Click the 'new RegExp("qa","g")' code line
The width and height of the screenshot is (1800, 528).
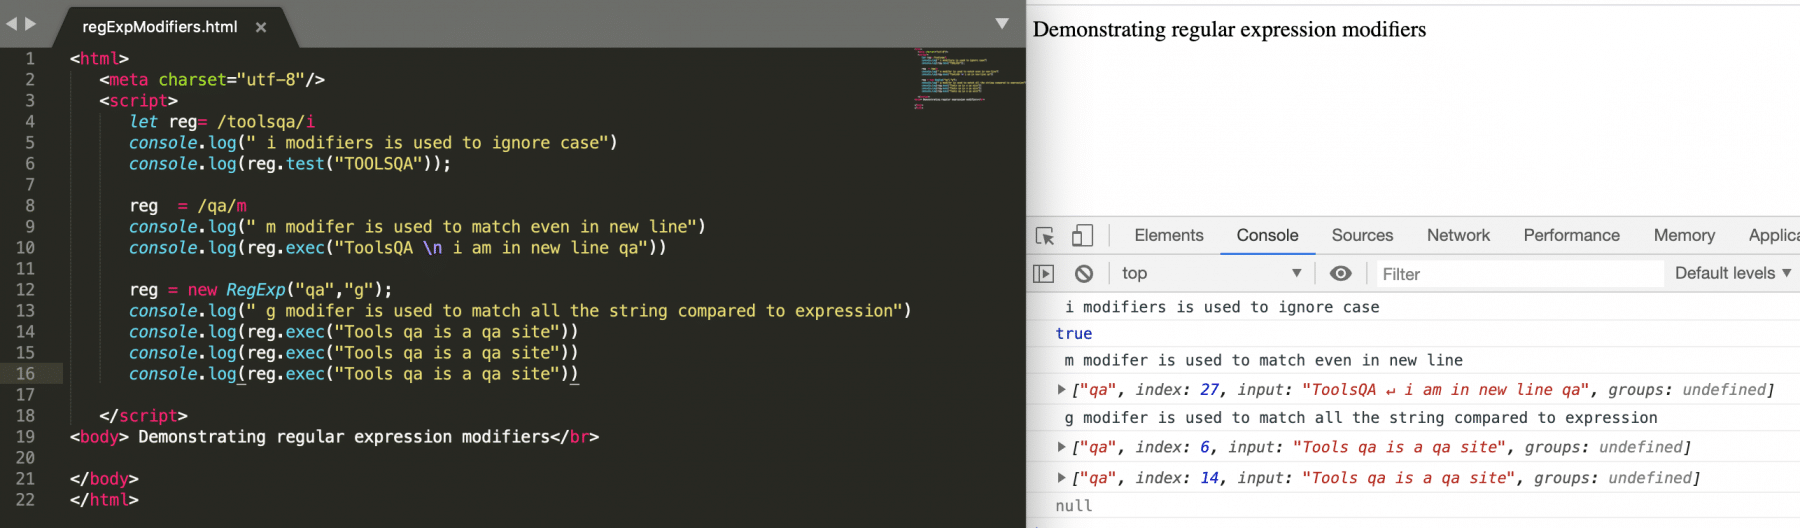coord(261,290)
